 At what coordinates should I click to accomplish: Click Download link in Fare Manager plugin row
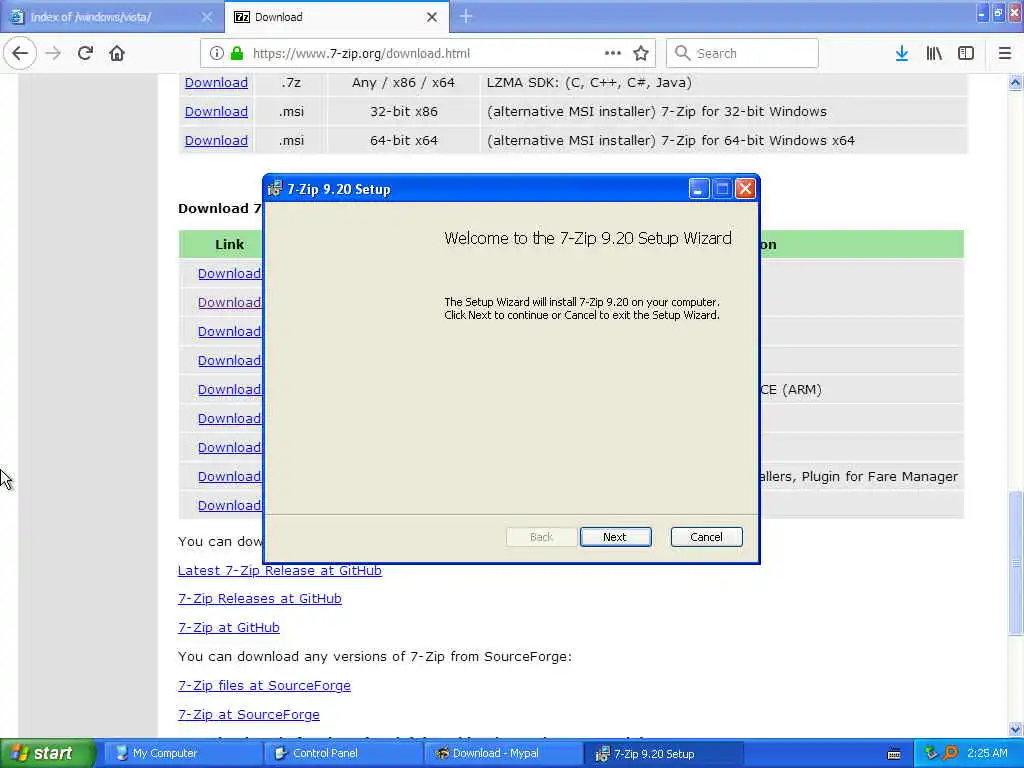[x=229, y=477]
